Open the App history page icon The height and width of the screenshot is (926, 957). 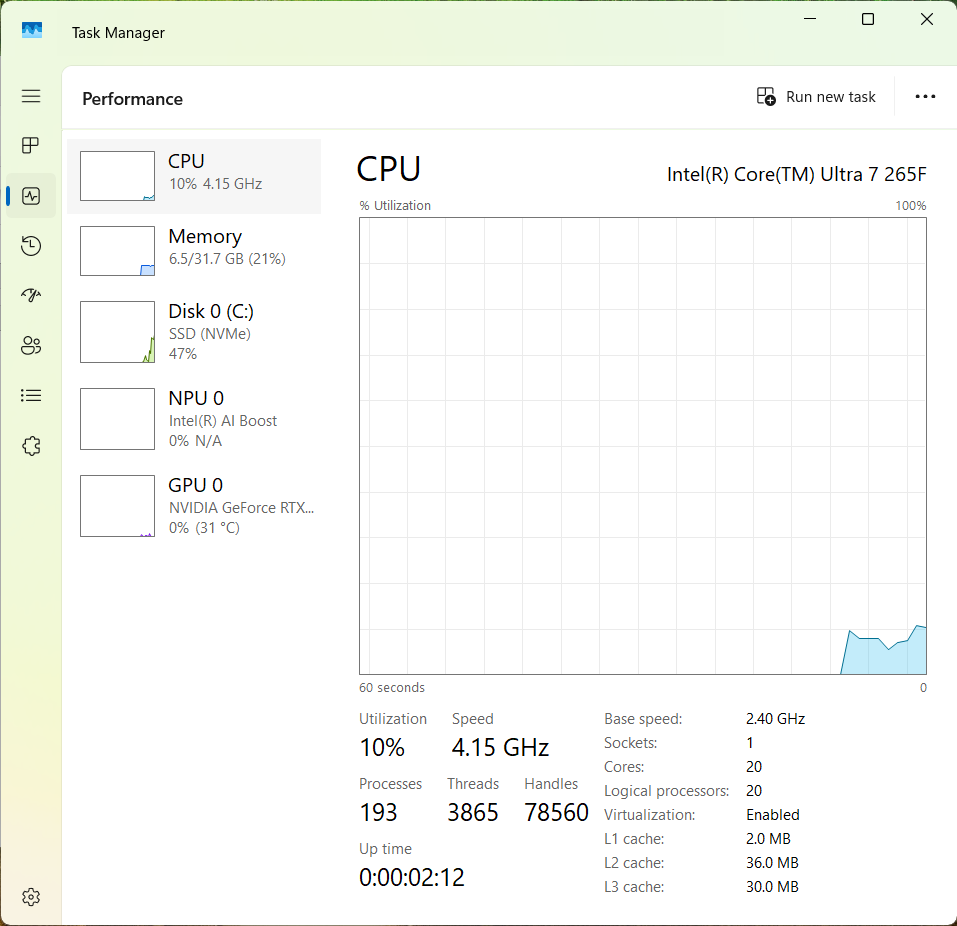(x=31, y=245)
